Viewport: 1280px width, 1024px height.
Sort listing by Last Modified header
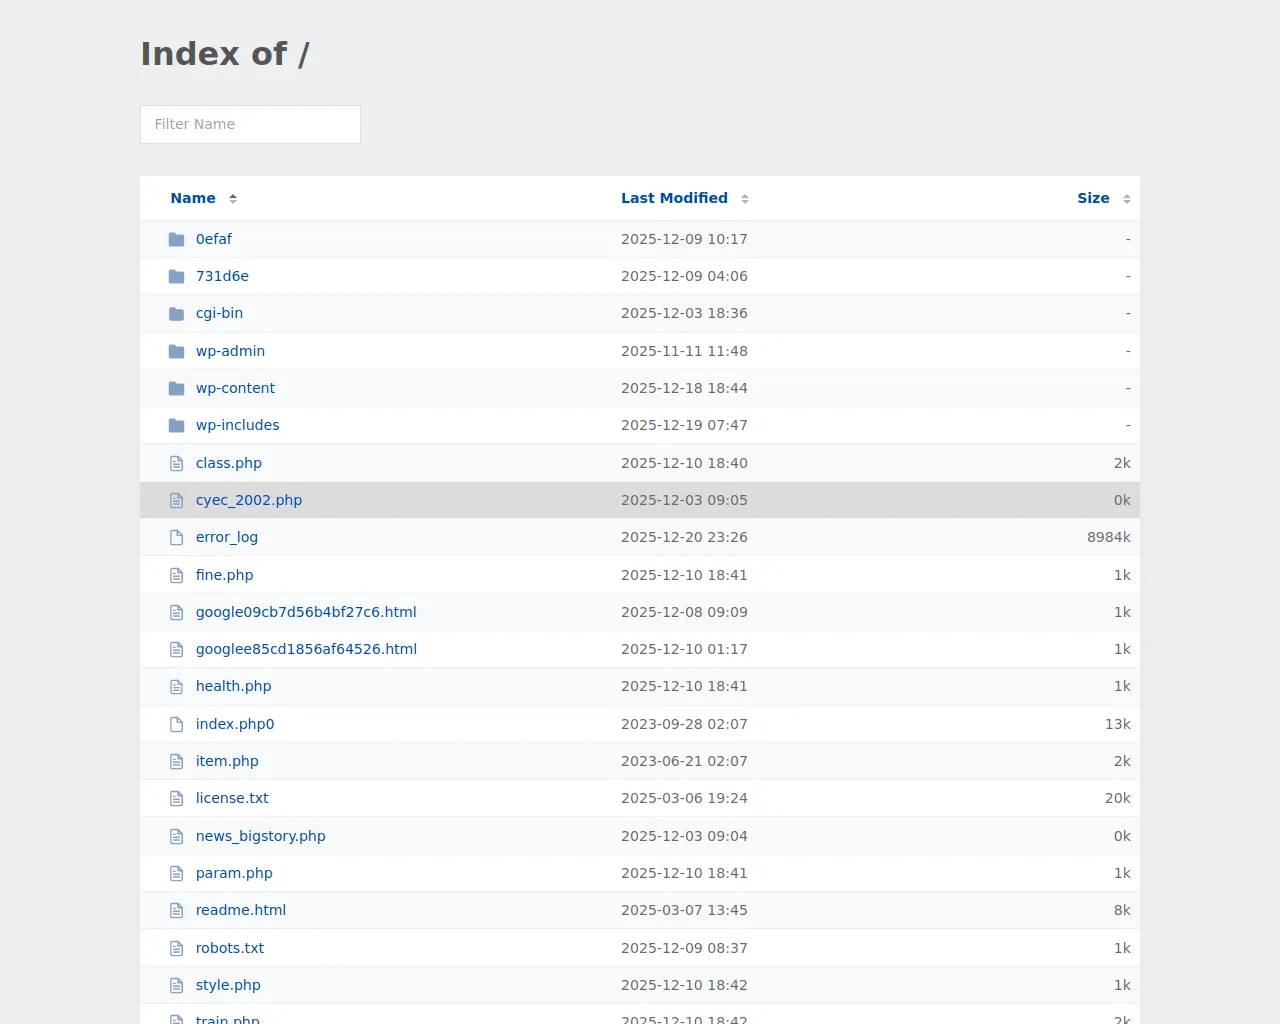tap(674, 198)
